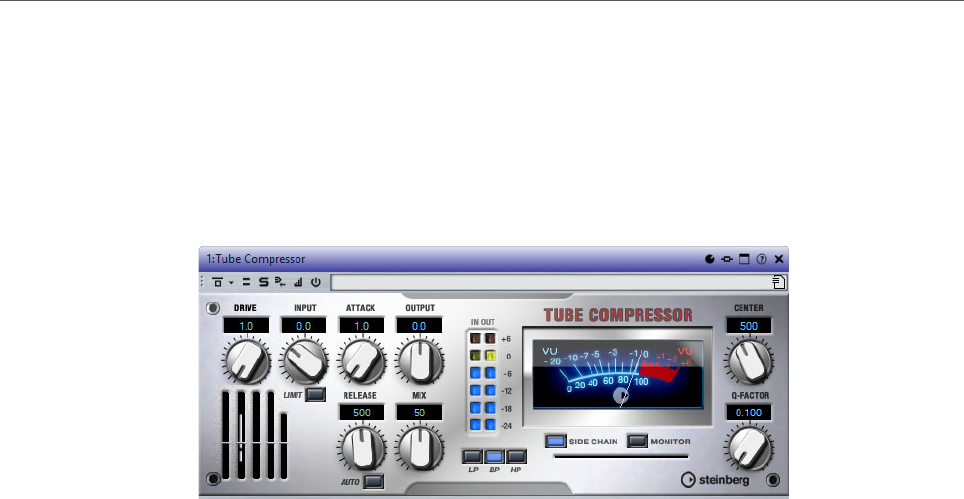Screen dimensions: 964x499
Task: Open the presets menu page icon
Action: pyautogui.click(x=779, y=282)
